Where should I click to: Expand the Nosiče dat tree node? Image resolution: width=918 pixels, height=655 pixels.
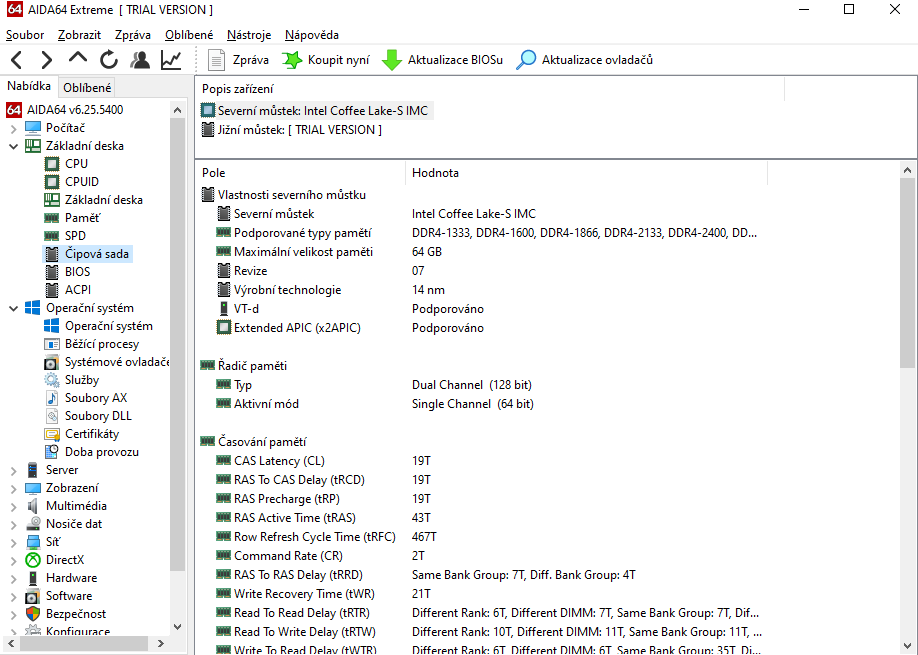[13, 524]
